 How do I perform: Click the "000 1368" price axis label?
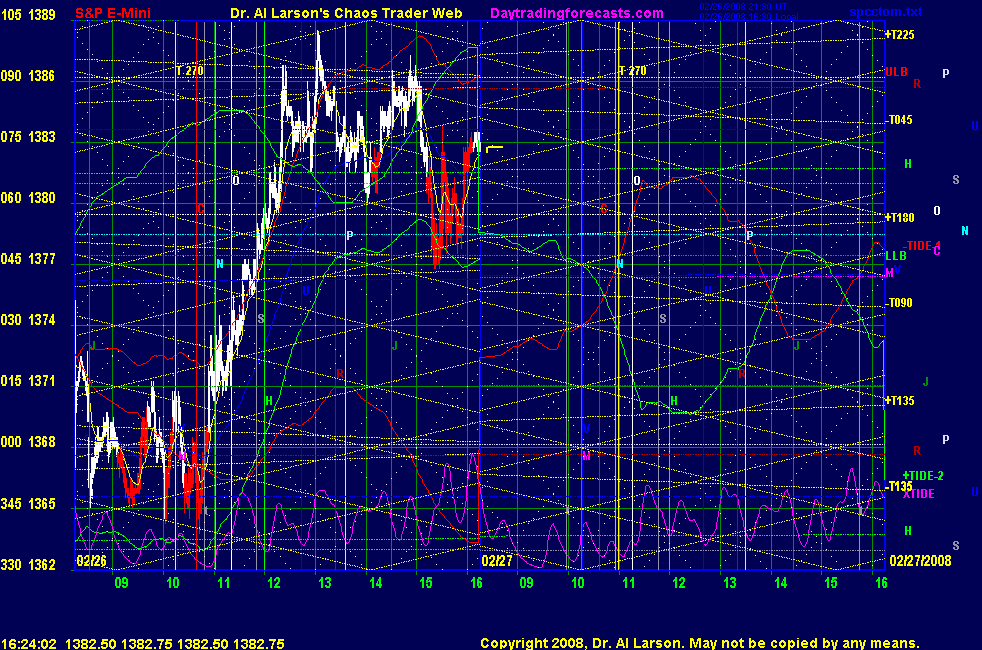(28, 442)
